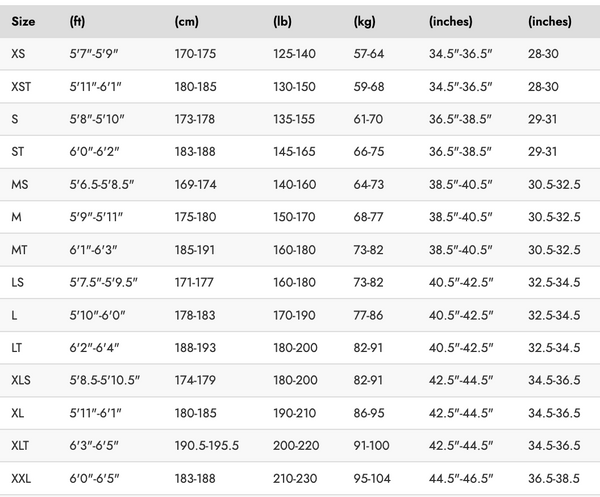The height and width of the screenshot is (497, 600).
Task: Click the 170-175 cm height cell
Action: (x=195, y=54)
